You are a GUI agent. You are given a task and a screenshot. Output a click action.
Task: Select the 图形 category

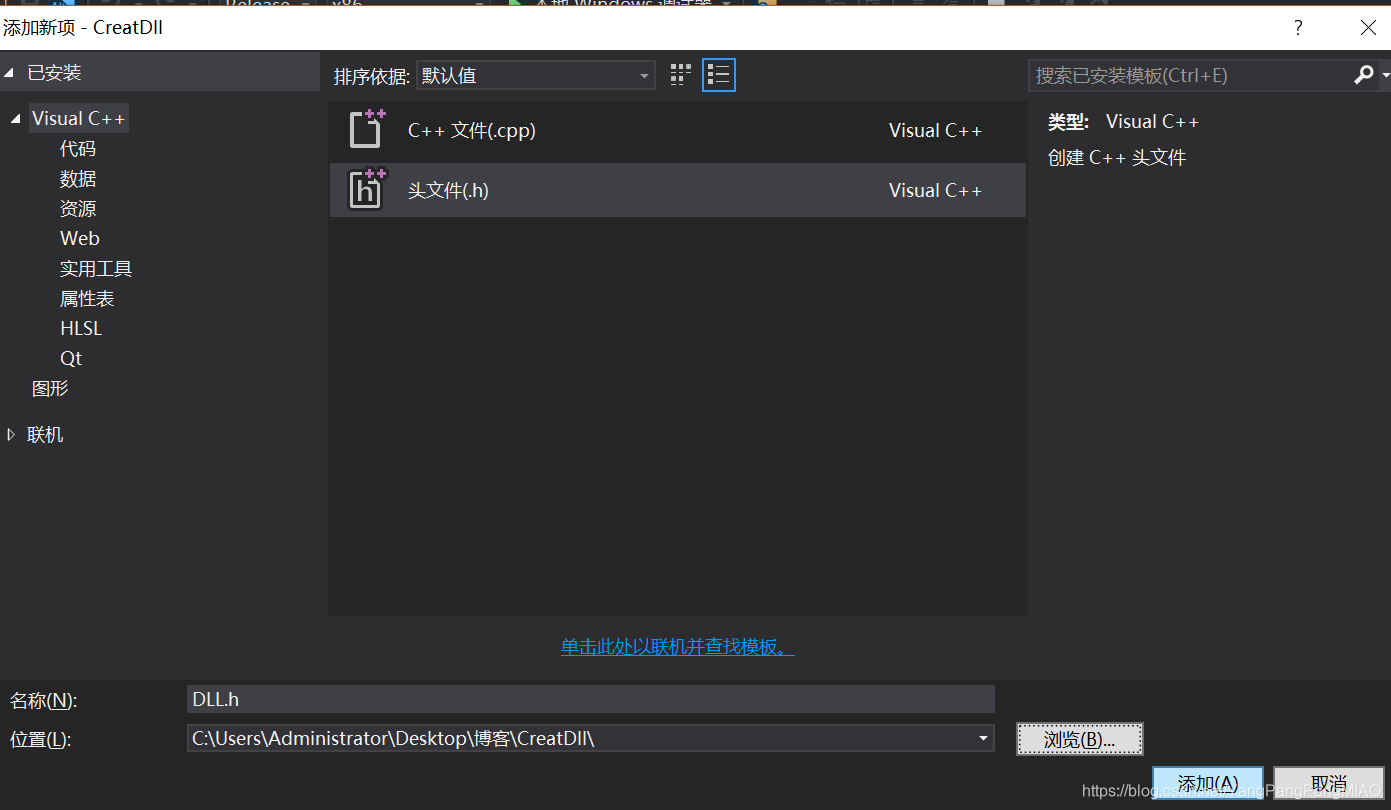pyautogui.click(x=50, y=389)
